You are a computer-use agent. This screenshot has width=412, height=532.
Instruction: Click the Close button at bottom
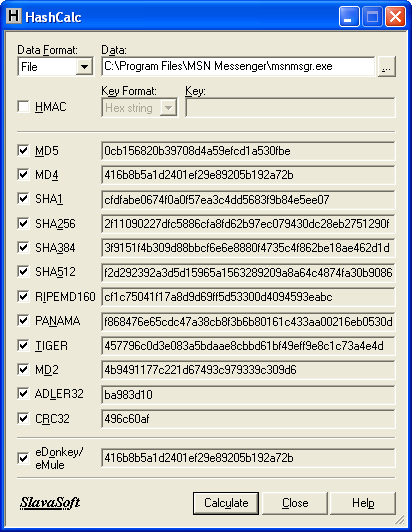[295, 503]
